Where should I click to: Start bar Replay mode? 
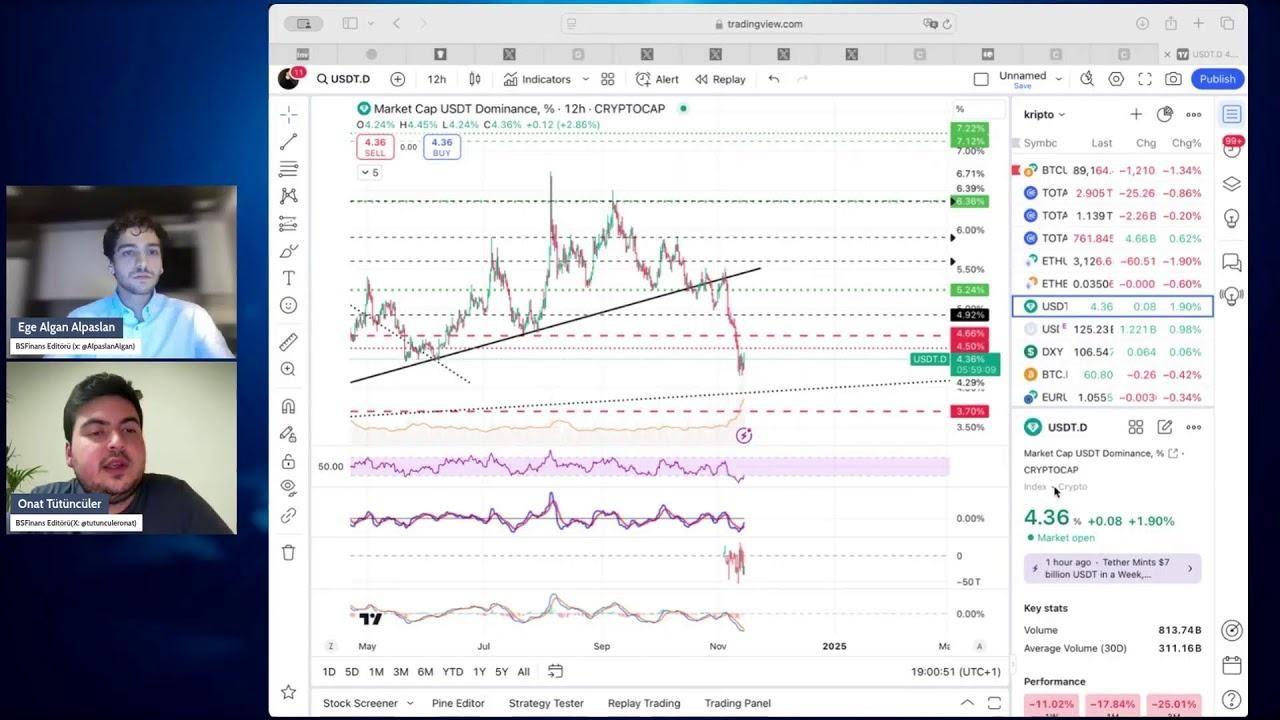click(x=720, y=79)
